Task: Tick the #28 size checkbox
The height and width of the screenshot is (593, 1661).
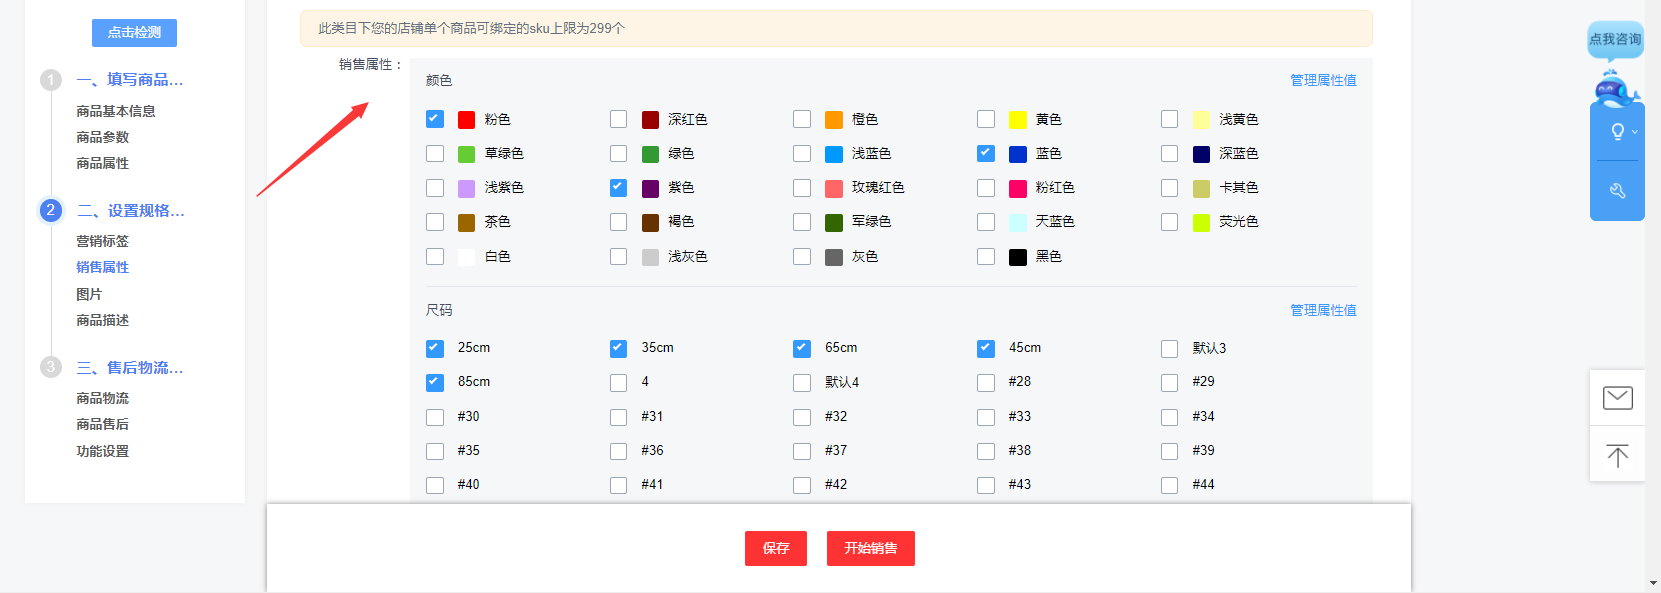Action: coord(986,382)
